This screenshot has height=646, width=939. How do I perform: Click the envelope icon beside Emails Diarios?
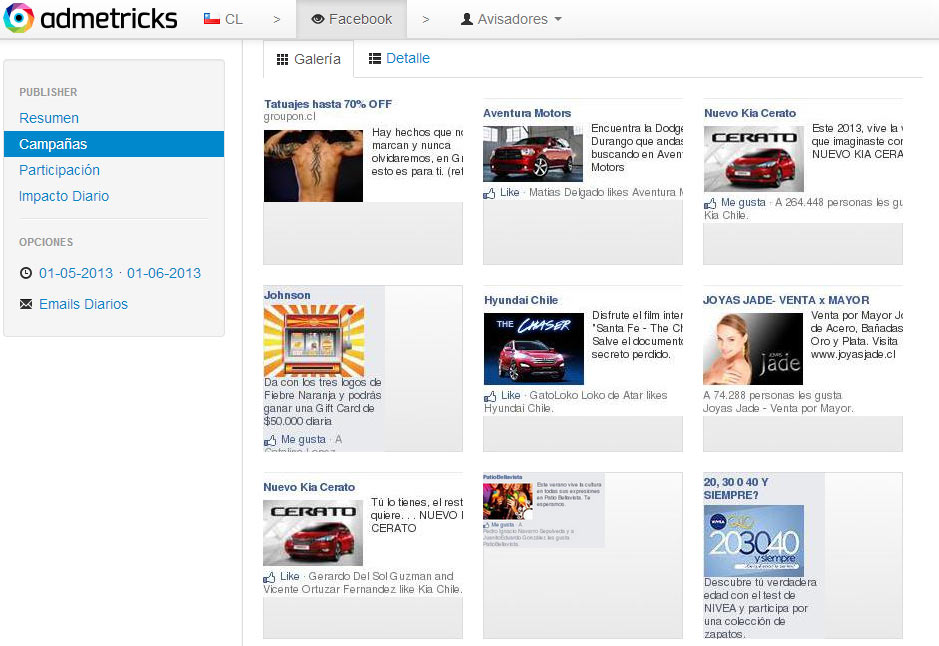coord(26,304)
